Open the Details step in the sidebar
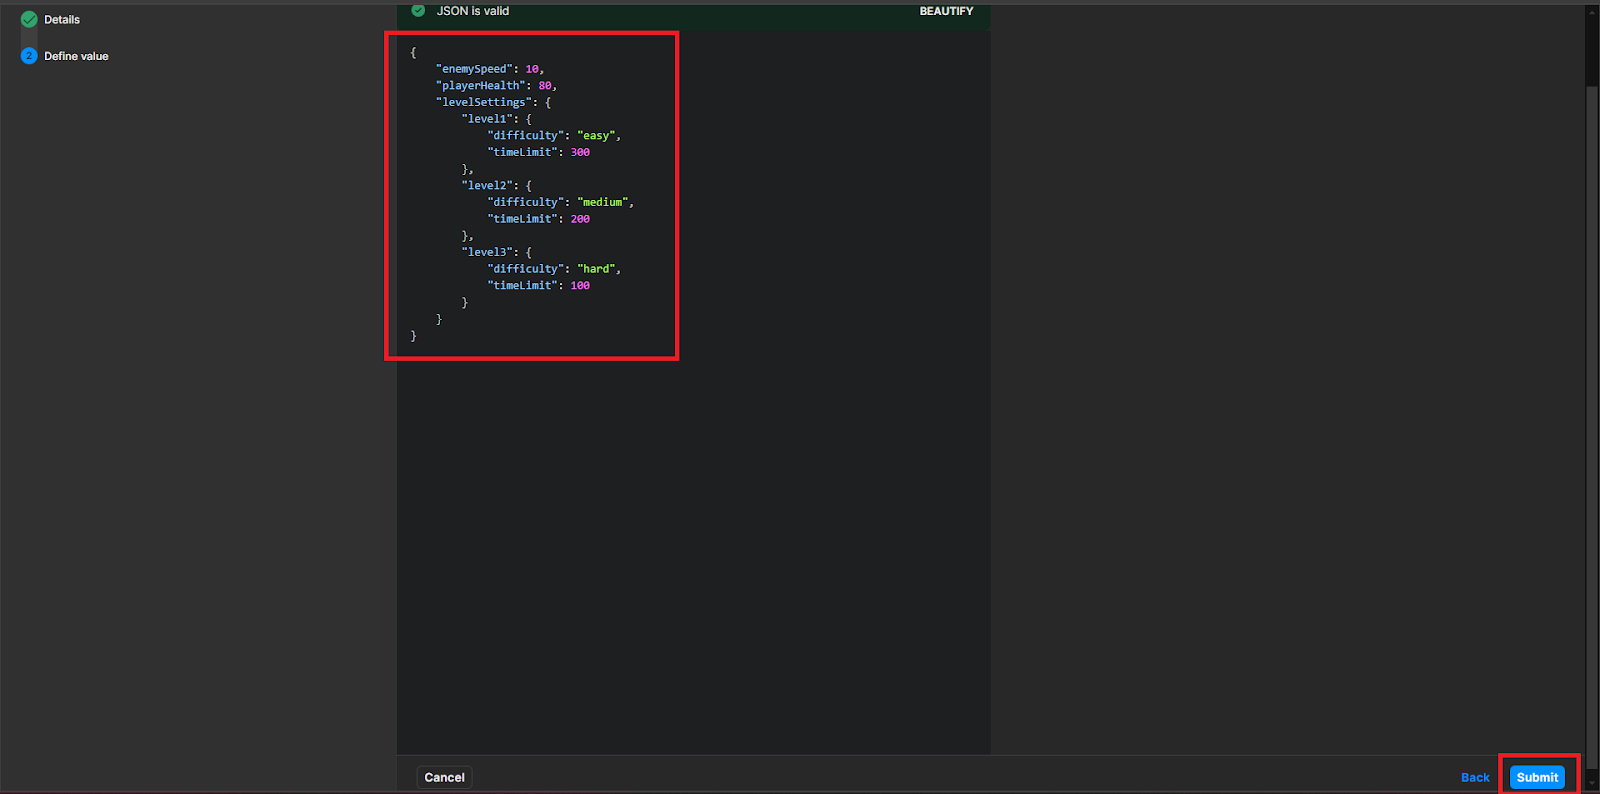The width and height of the screenshot is (1600, 794). [x=62, y=19]
